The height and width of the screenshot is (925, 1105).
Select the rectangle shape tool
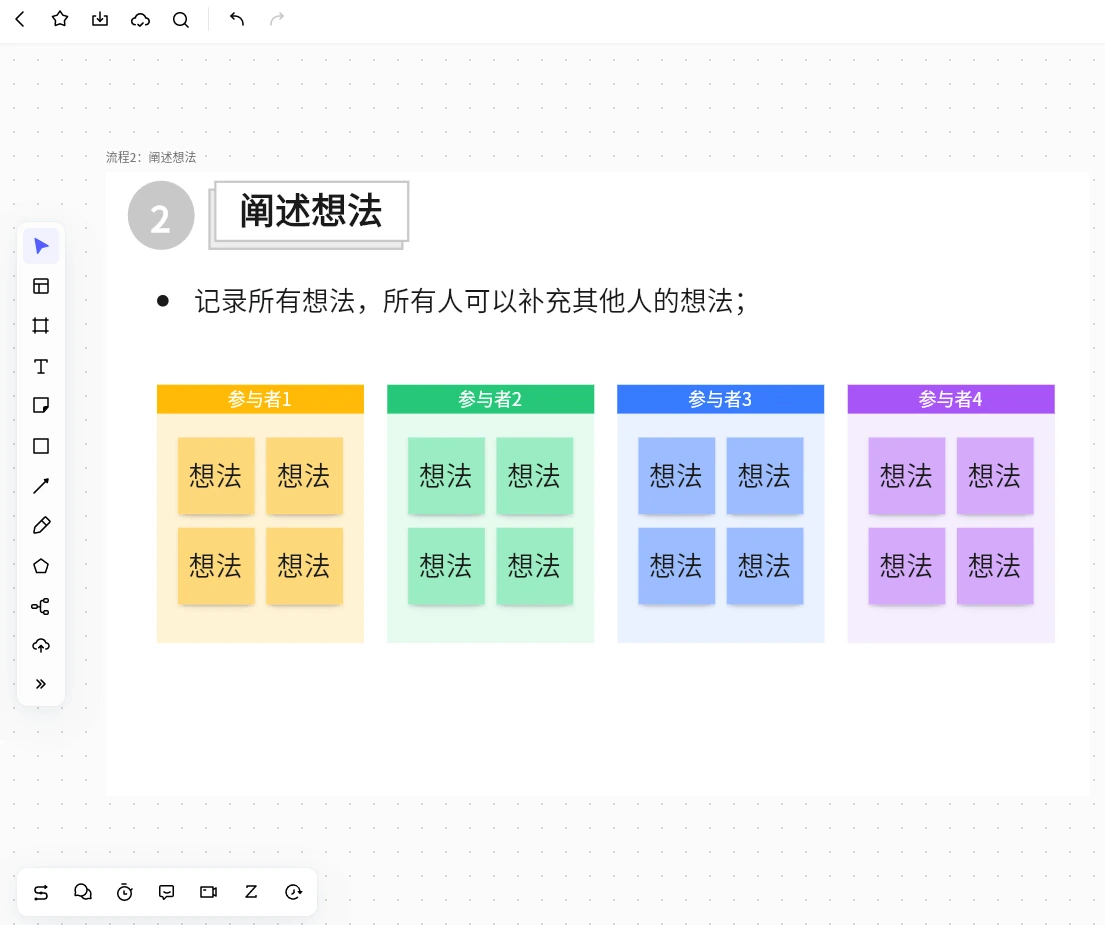[x=41, y=446]
